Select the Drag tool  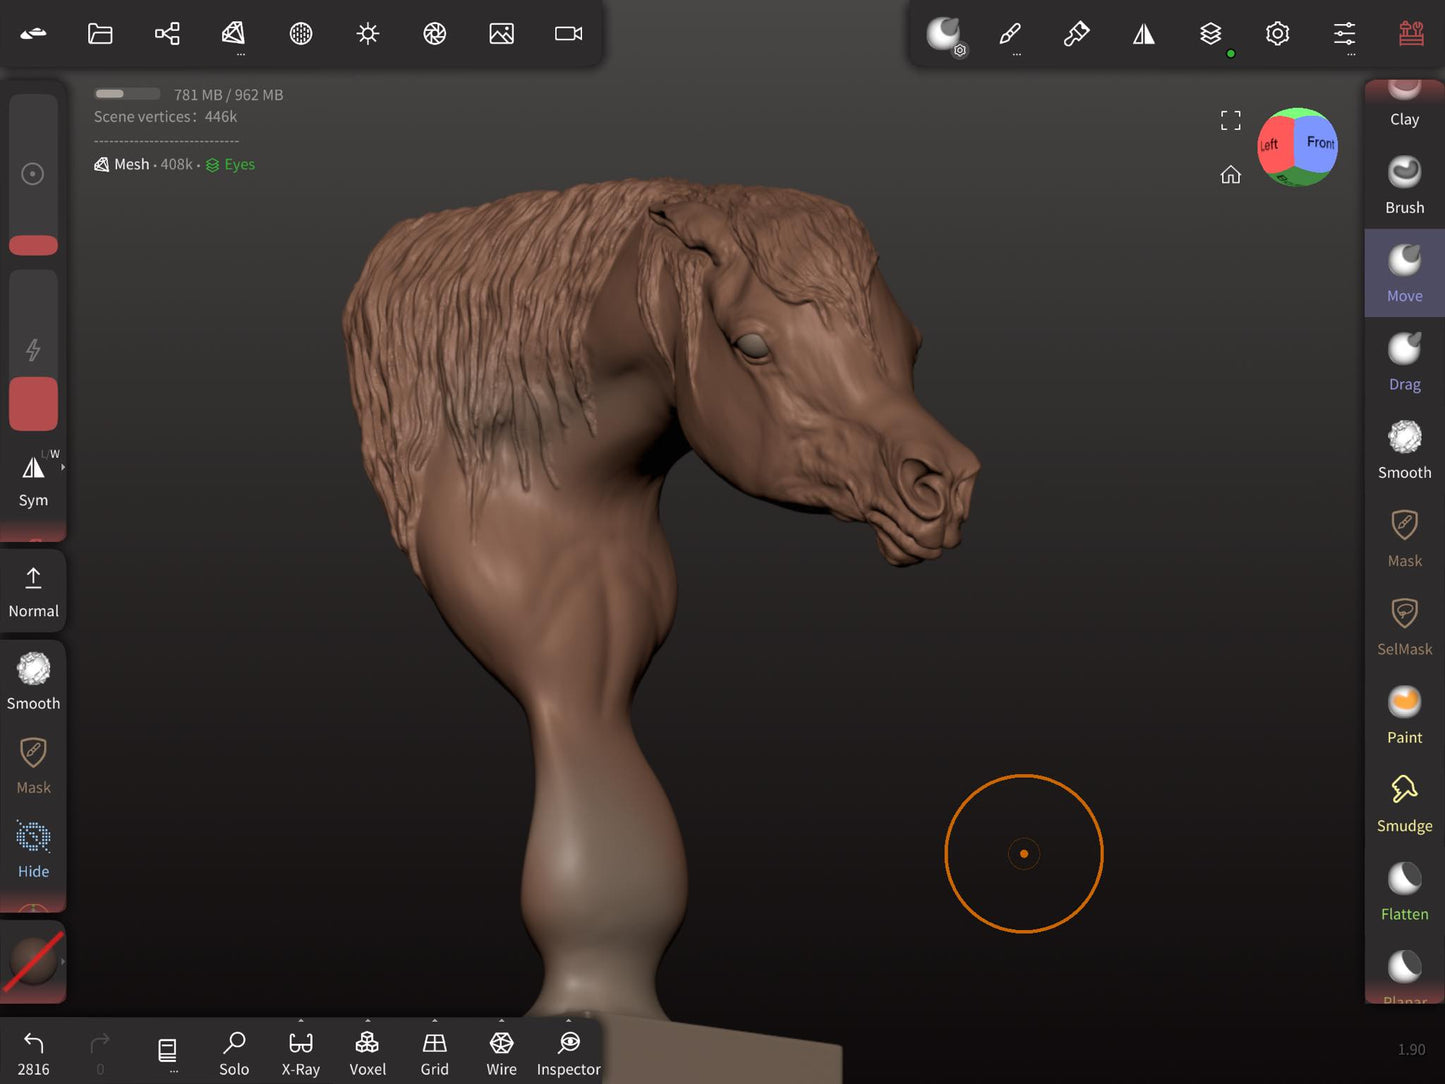tap(1404, 362)
